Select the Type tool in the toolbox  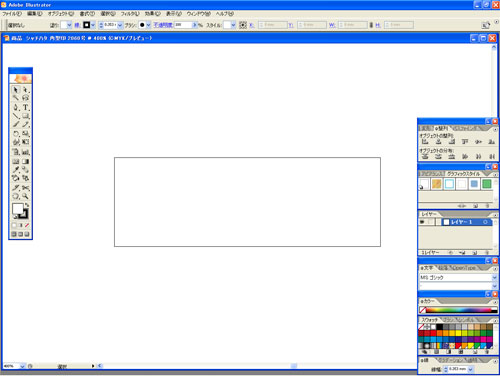[x=26, y=107]
